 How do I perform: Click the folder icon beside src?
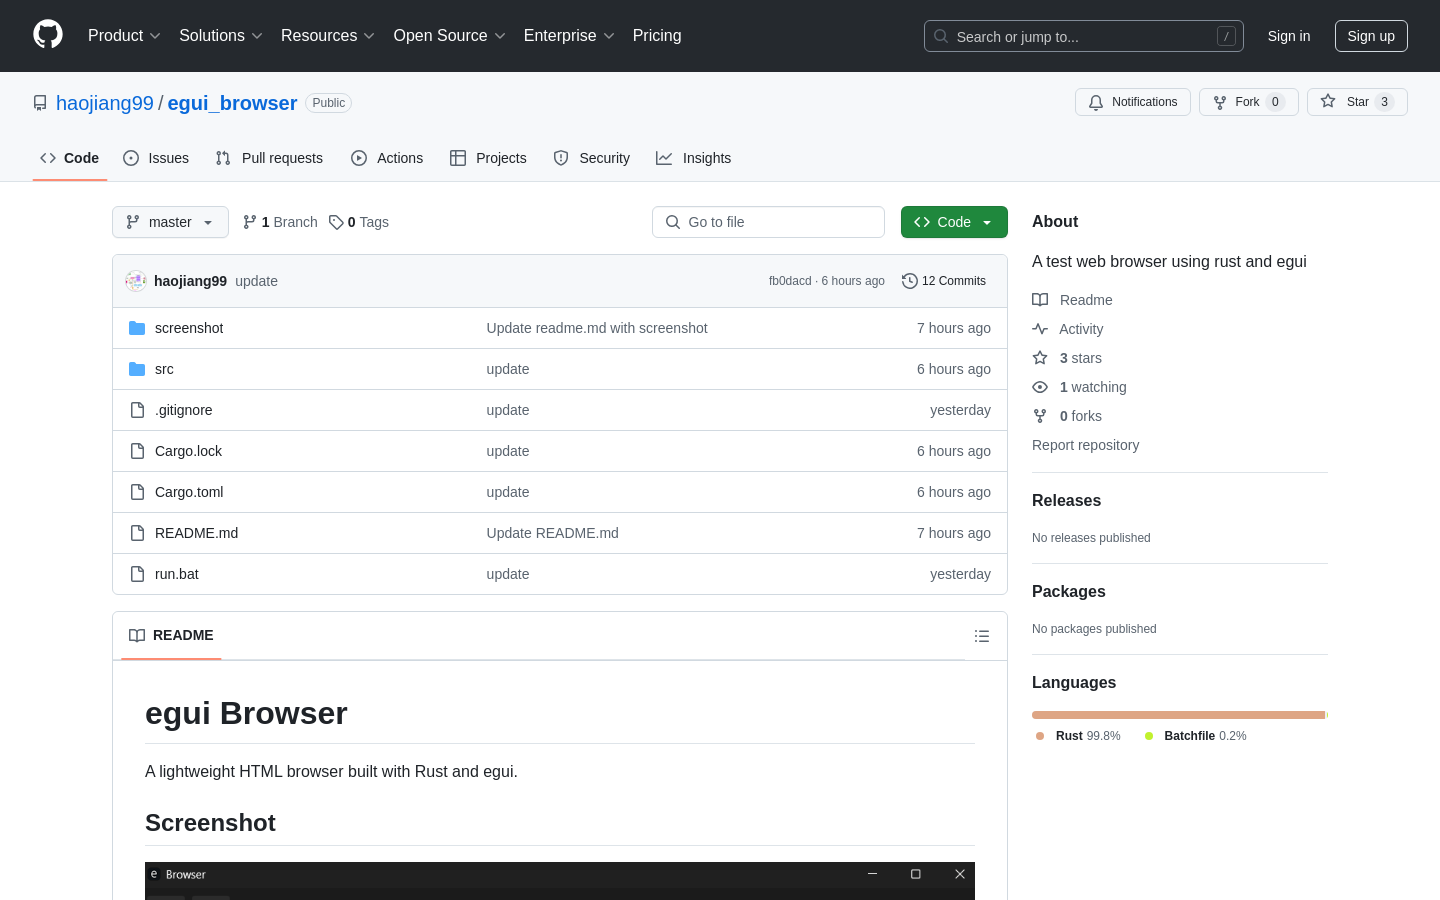coord(137,369)
